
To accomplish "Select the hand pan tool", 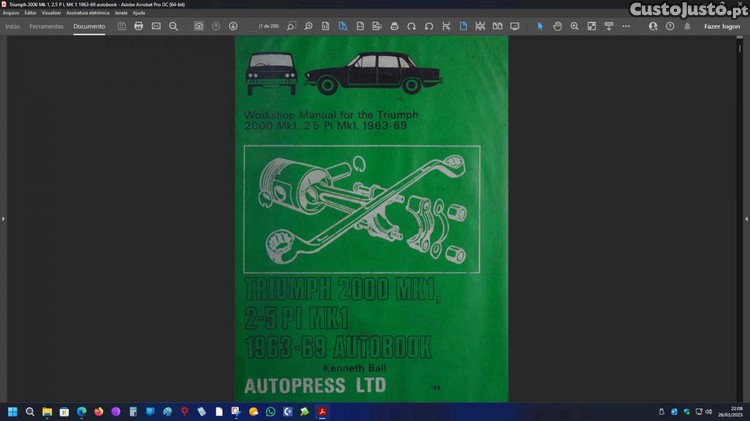I will [558, 26].
